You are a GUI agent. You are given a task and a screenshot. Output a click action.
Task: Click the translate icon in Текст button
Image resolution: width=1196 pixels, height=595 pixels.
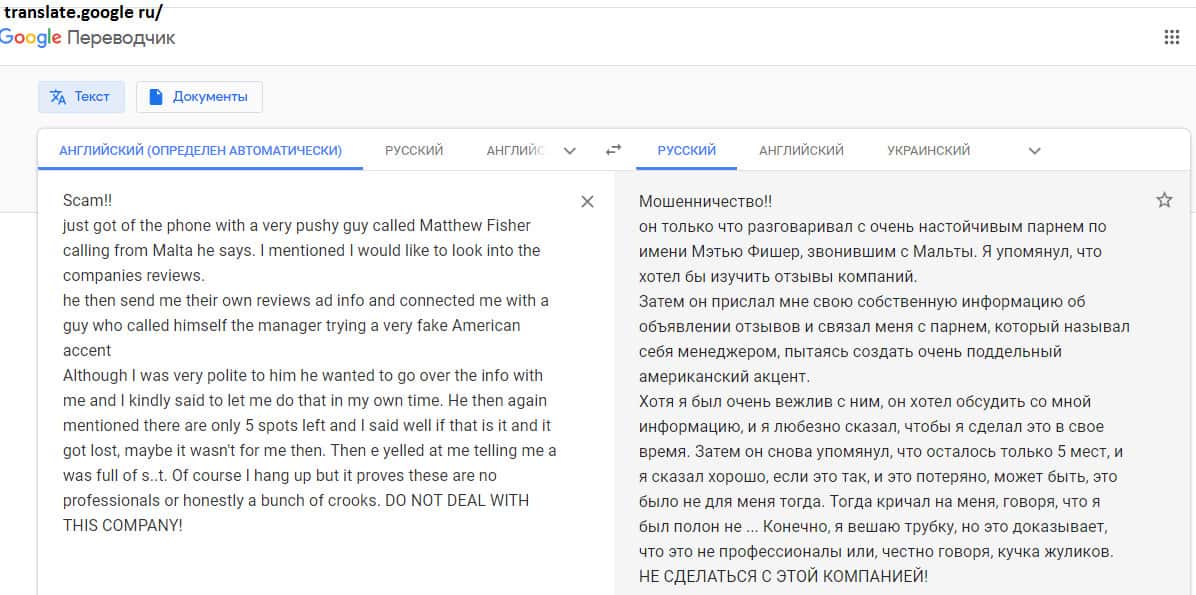(58, 97)
